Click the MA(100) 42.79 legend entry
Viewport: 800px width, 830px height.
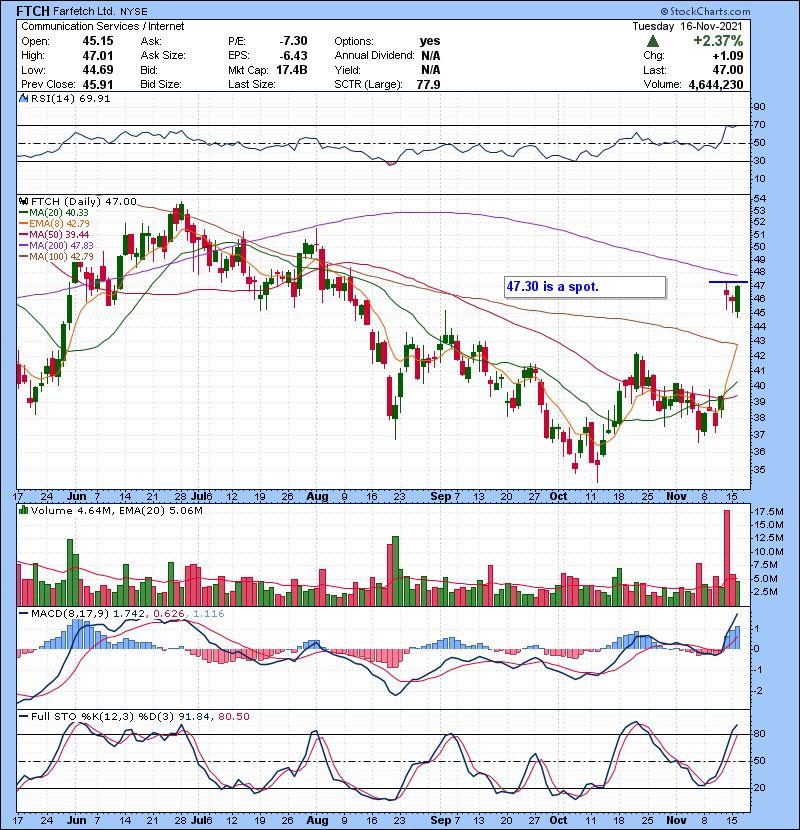(57, 257)
